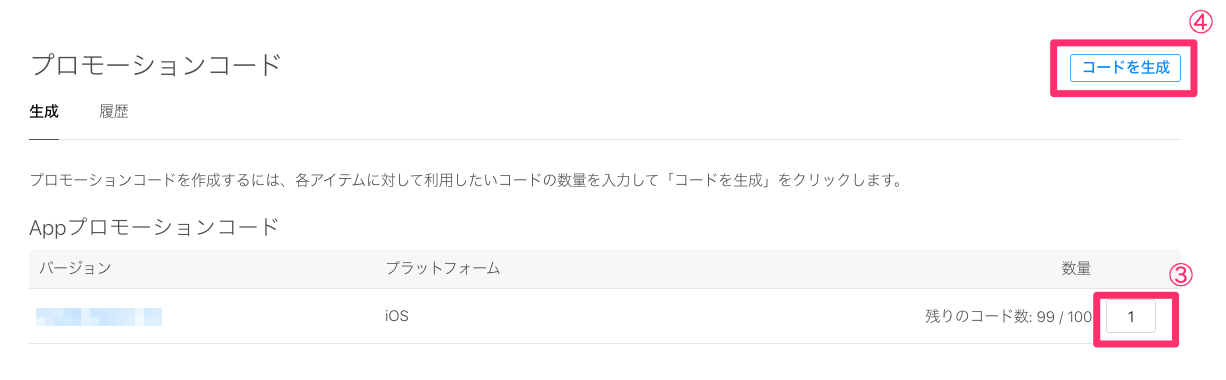Click the プロモーションコード page heading

[156, 65]
